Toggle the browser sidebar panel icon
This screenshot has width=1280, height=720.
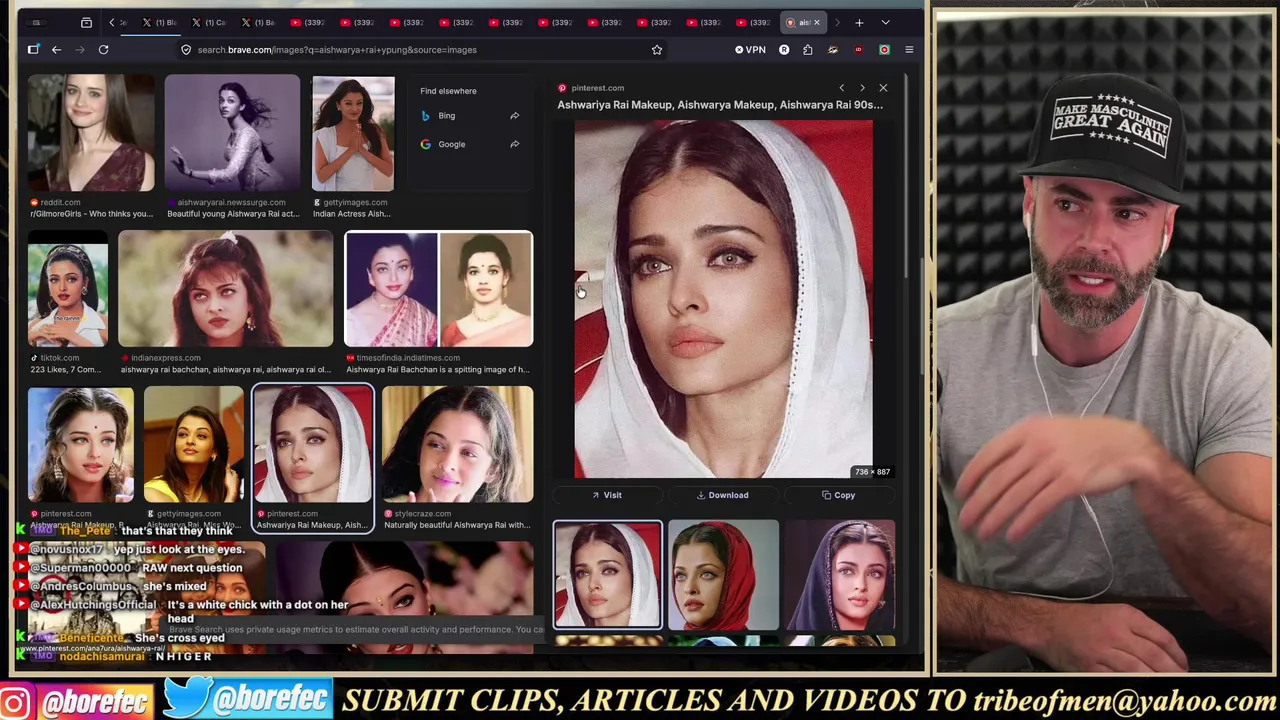pyautogui.click(x=33, y=49)
